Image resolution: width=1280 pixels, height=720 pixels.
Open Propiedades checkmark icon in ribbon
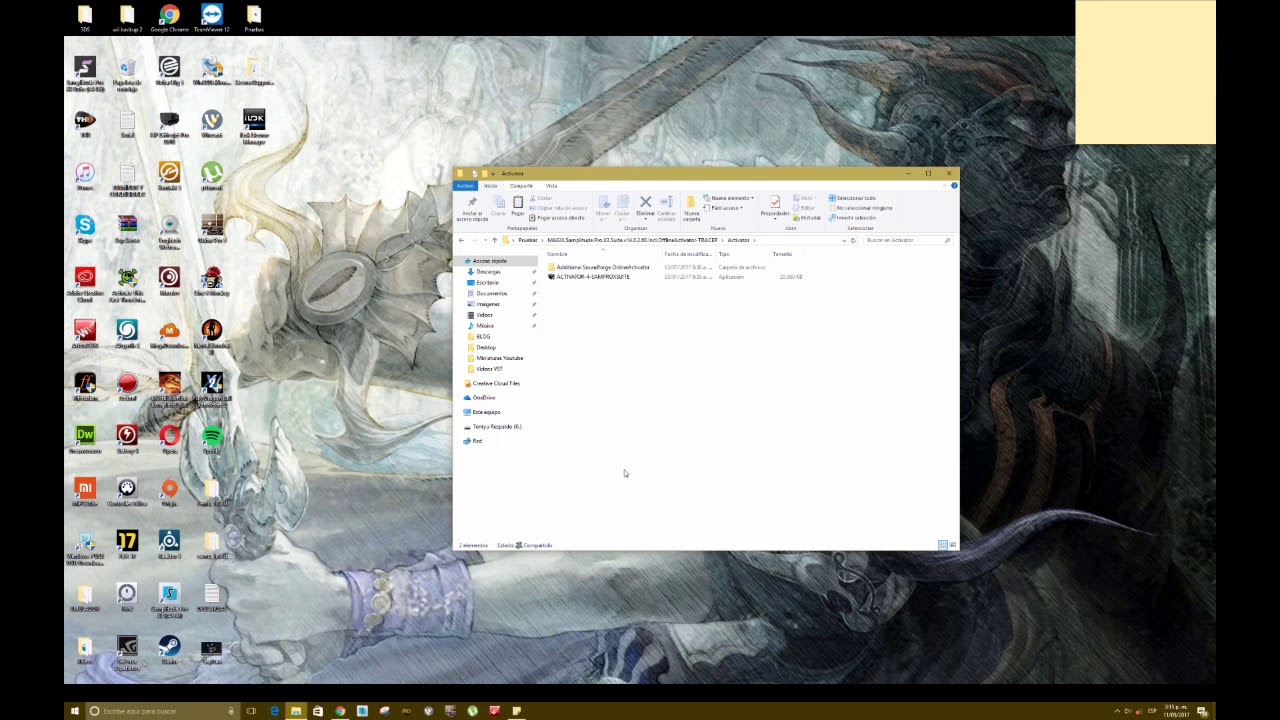pyautogui.click(x=775, y=201)
